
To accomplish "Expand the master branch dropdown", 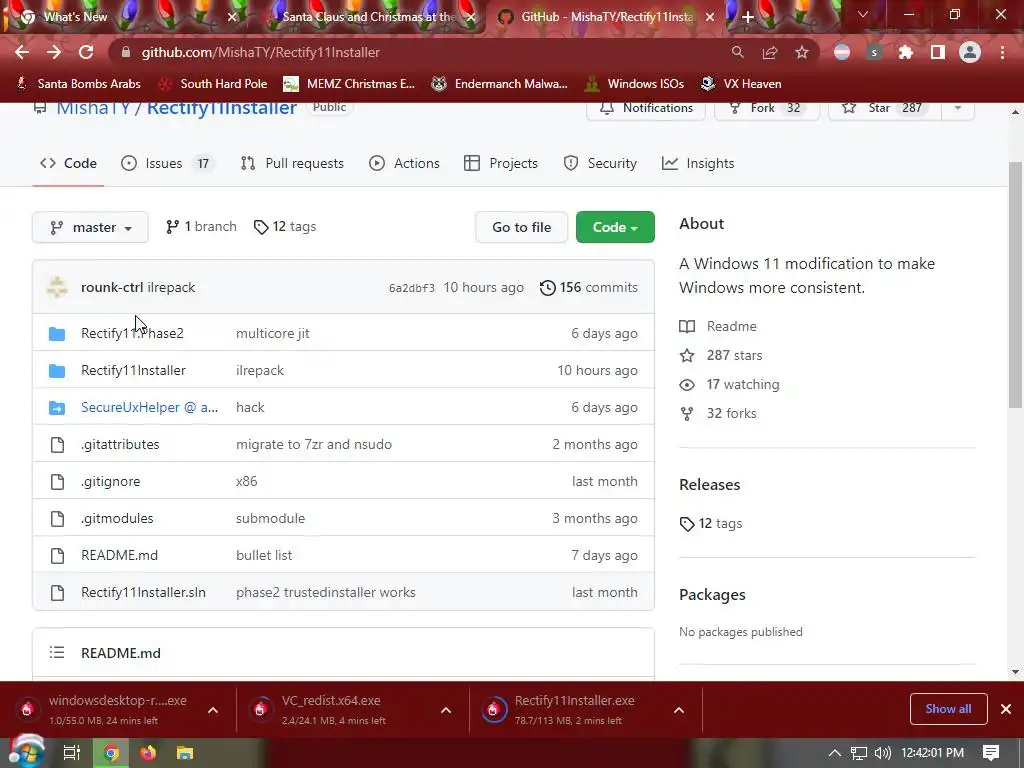I will click(90, 227).
